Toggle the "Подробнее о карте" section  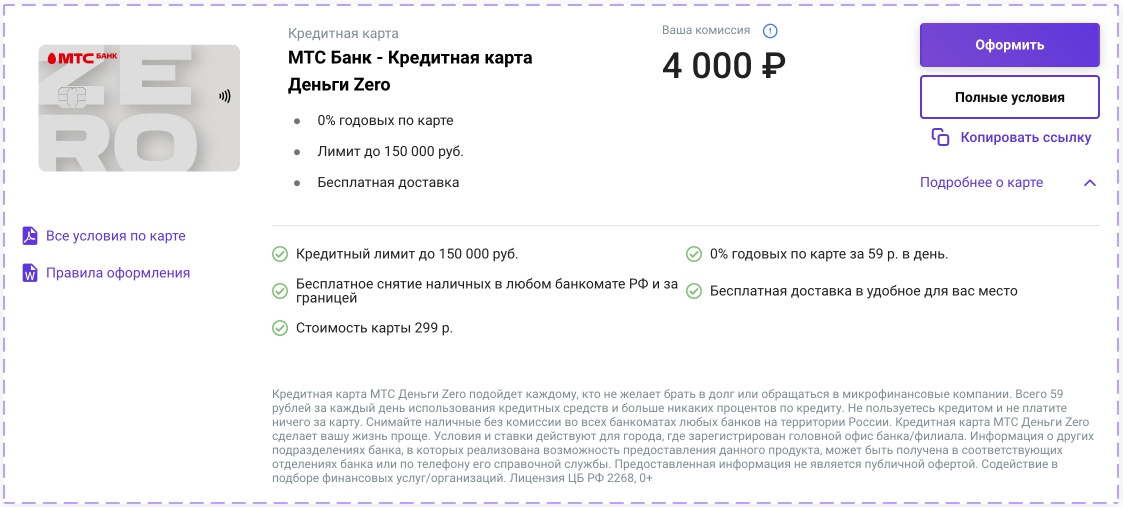pyautogui.click(x=981, y=183)
